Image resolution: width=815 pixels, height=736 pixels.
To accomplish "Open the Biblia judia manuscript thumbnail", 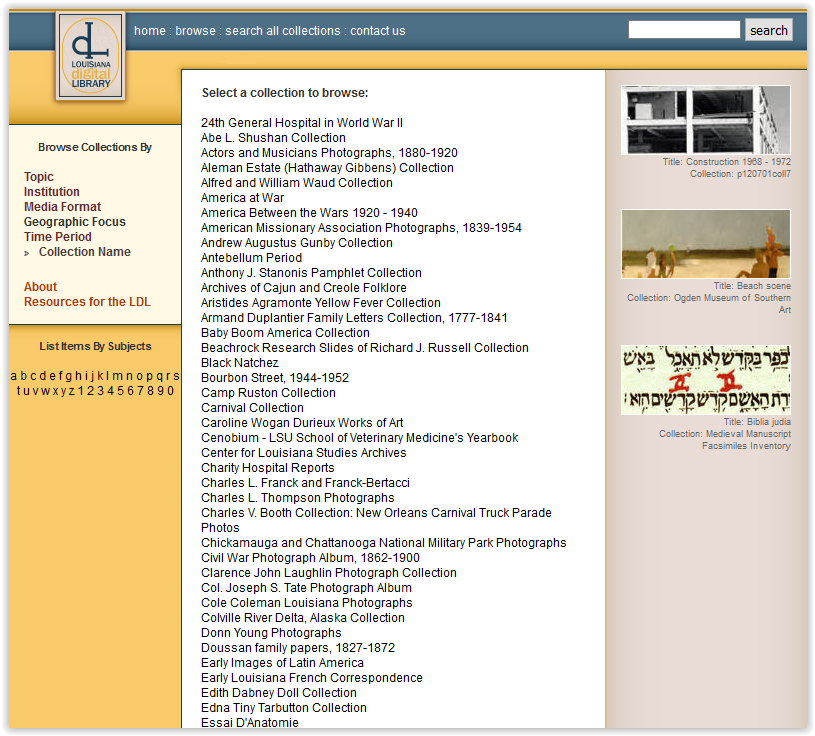I will 706,380.
